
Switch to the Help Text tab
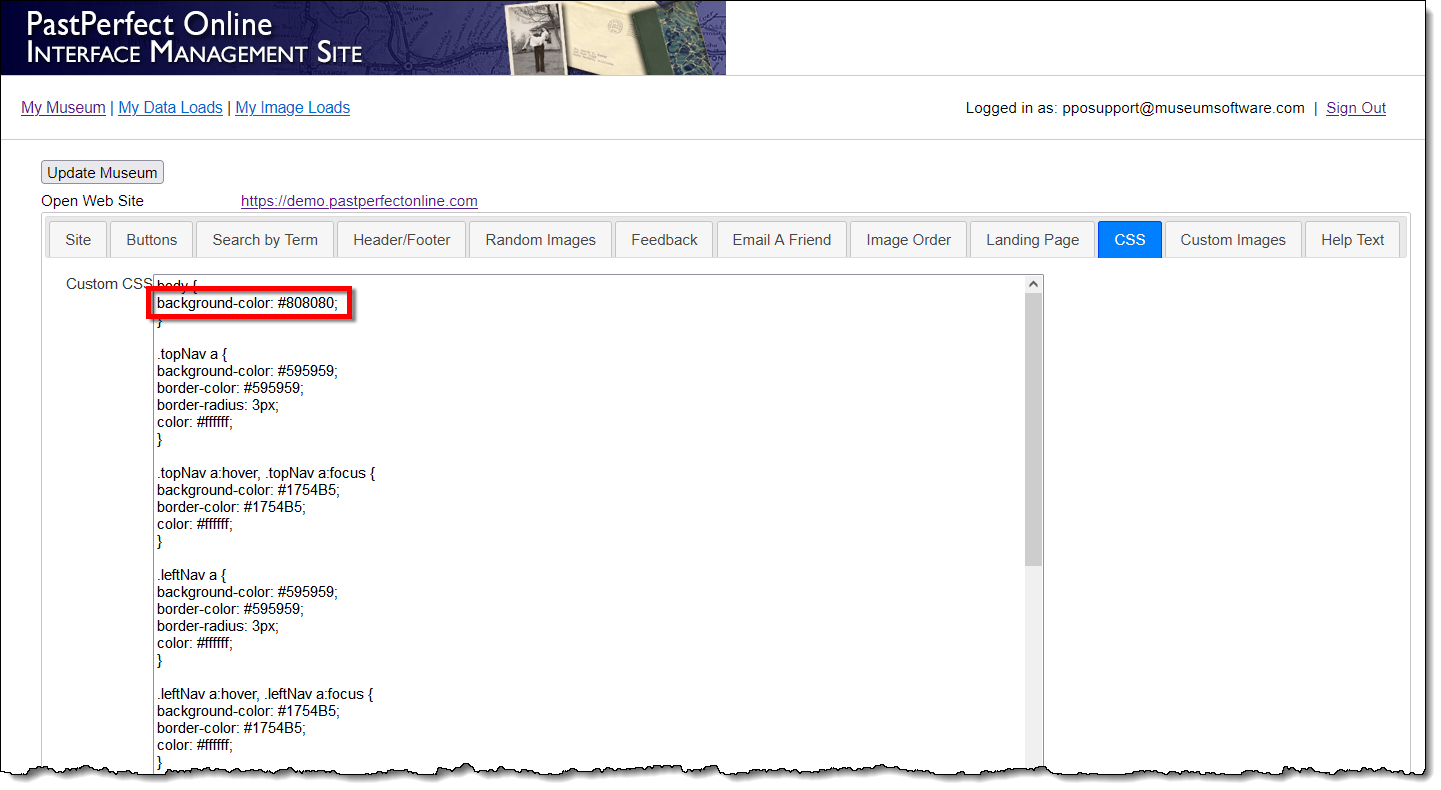[x=1352, y=240]
